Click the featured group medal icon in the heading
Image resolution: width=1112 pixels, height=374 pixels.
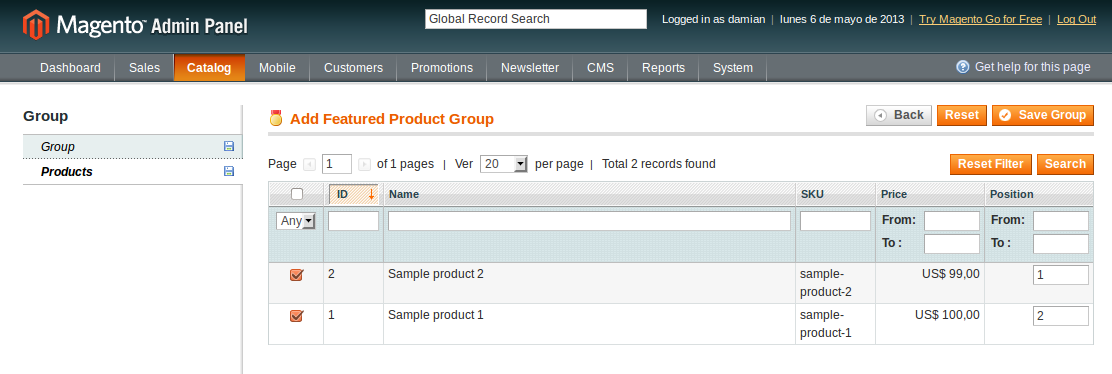(276, 119)
